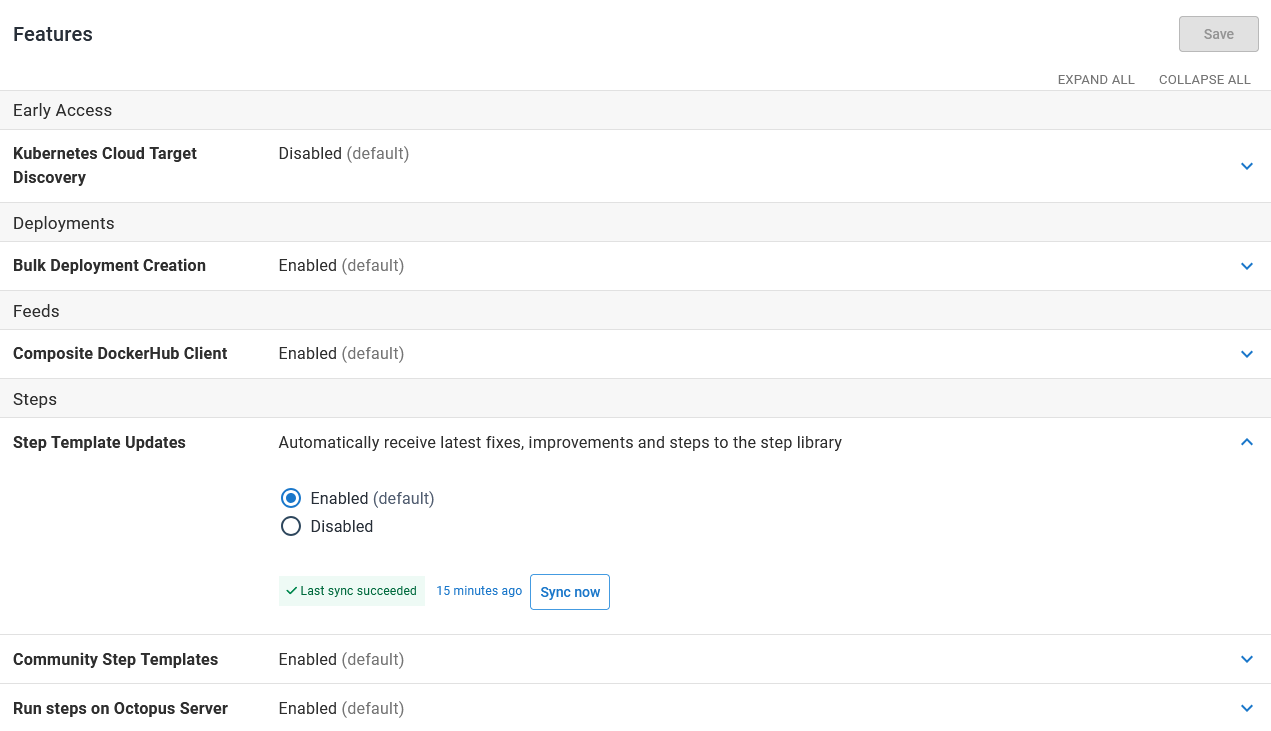Click the Sync now button
This screenshot has height=731, width=1271.
coord(570,592)
